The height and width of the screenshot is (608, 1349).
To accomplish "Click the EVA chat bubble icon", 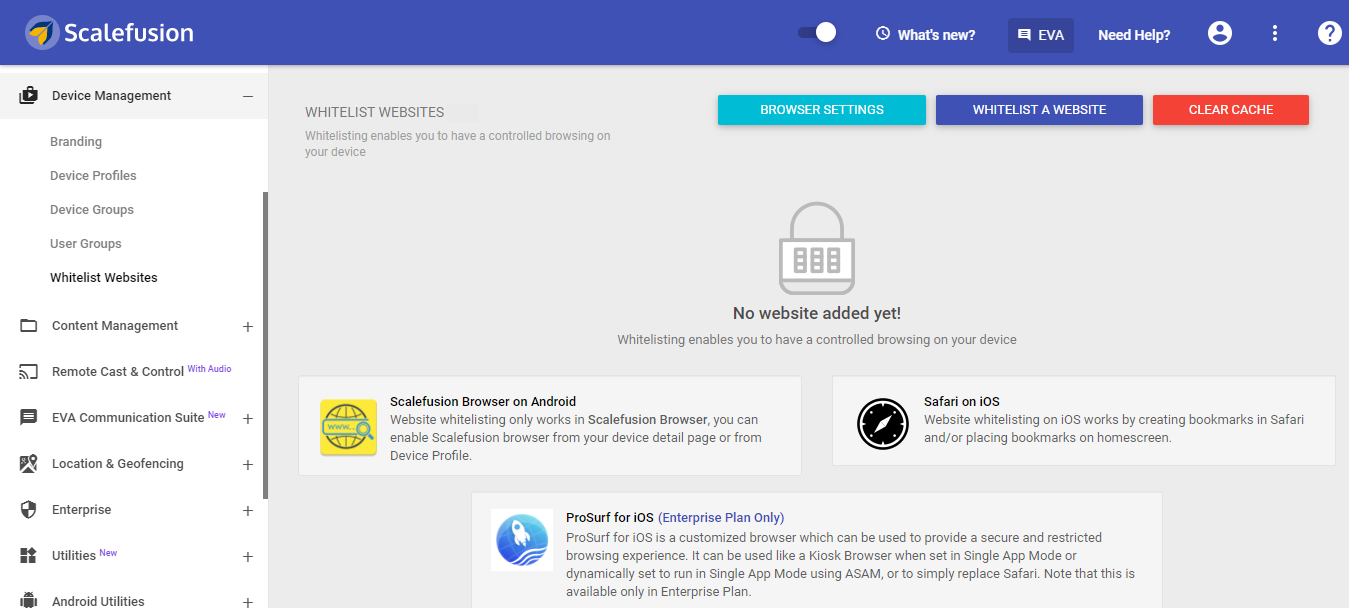I will 1024,35.
